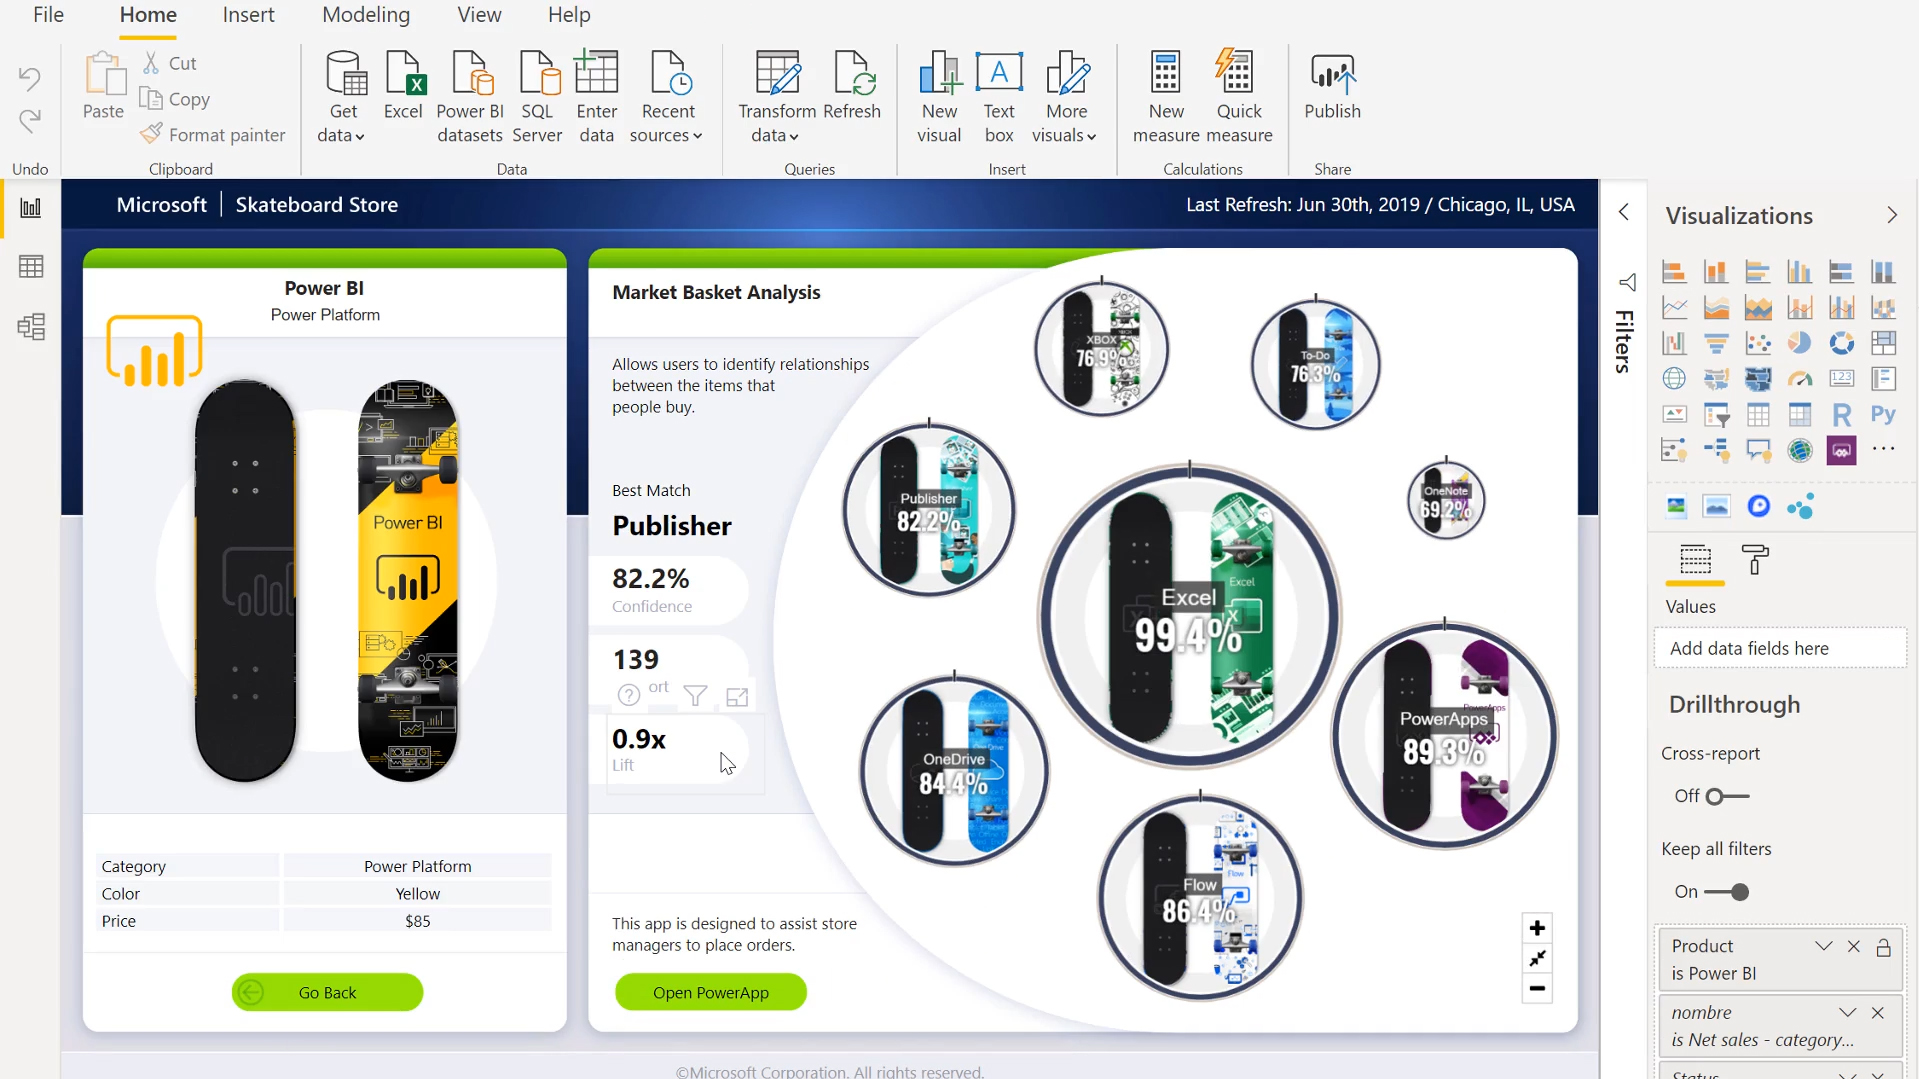Image resolution: width=1919 pixels, height=1079 pixels.
Task: Lock the Product filter
Action: pos(1883,947)
